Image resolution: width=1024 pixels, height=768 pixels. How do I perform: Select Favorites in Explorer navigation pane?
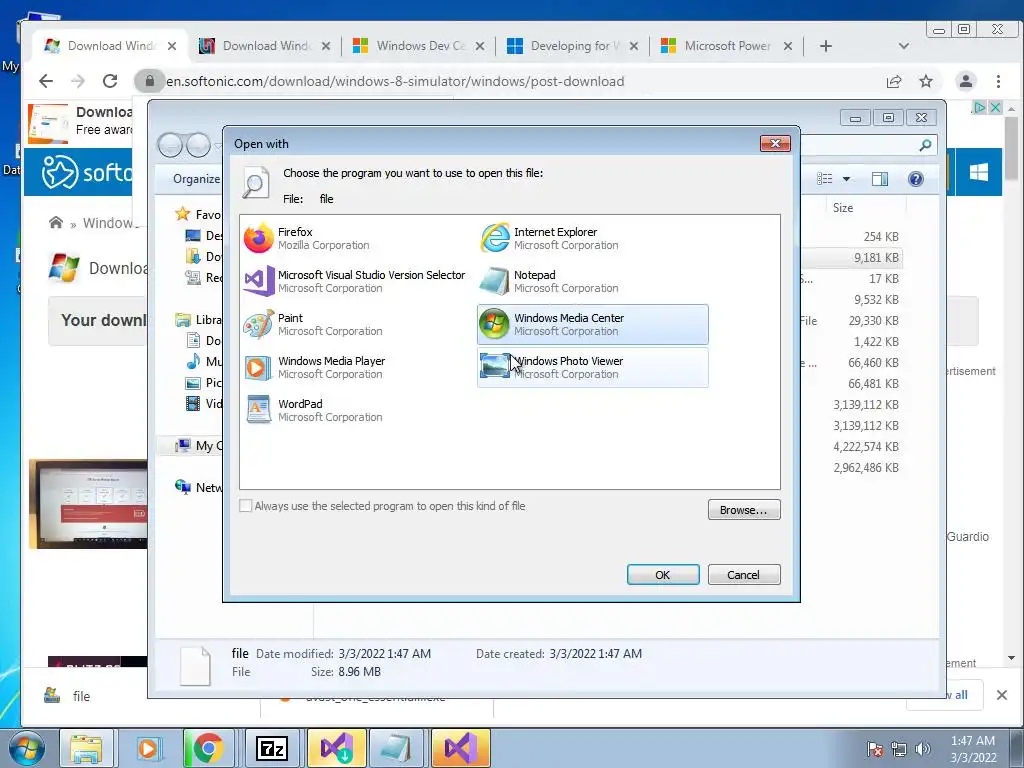pos(198,214)
